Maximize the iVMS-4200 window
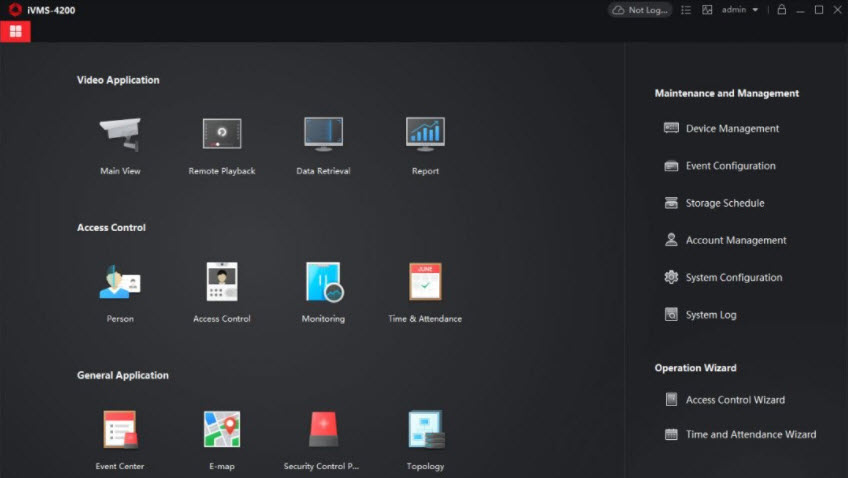The image size is (848, 478). (x=819, y=10)
